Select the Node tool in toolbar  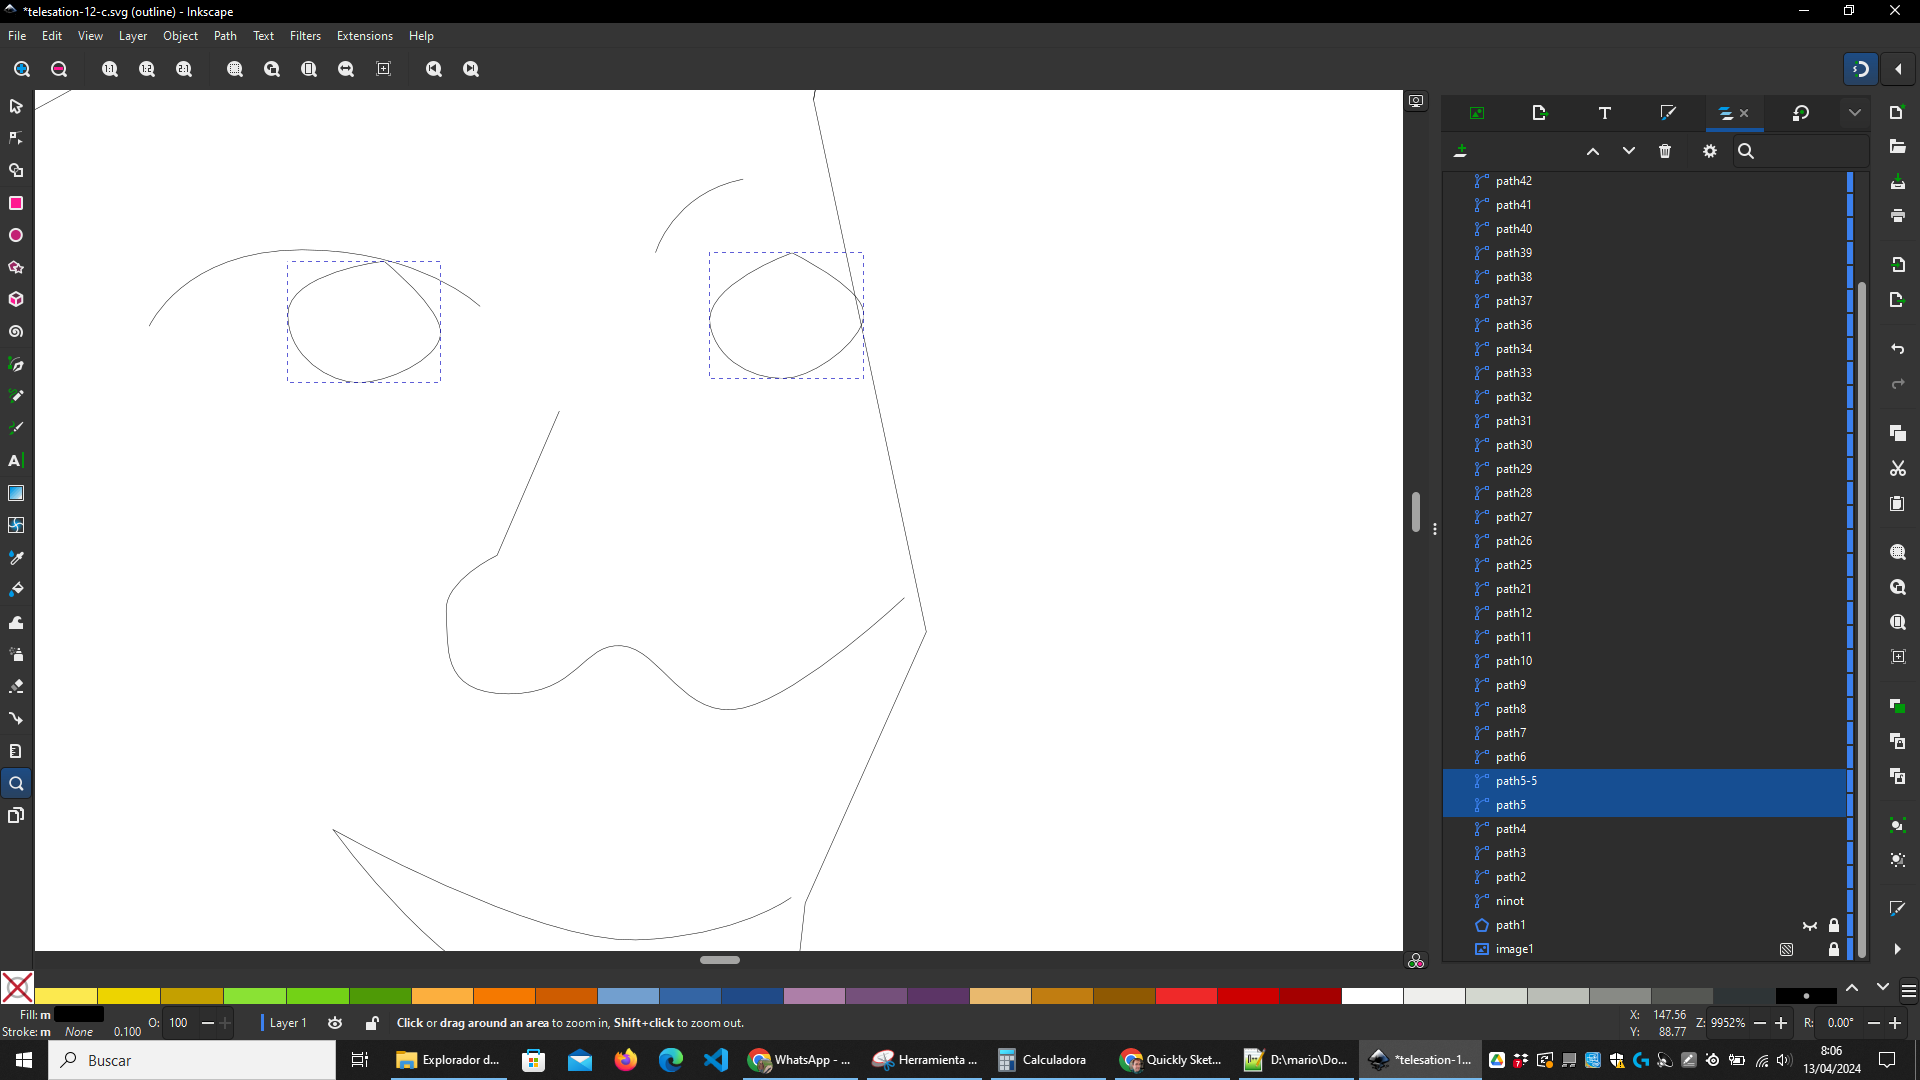tap(17, 137)
